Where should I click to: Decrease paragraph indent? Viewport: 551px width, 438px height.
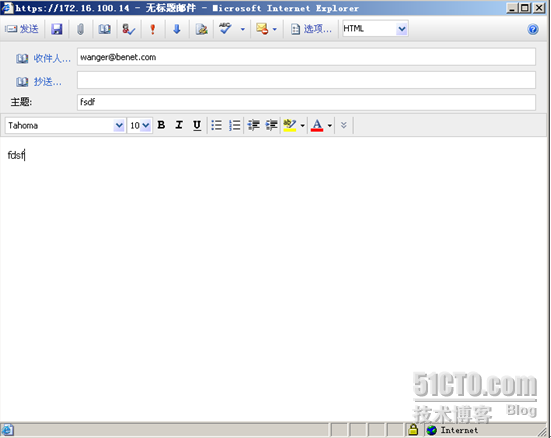tap(253, 125)
